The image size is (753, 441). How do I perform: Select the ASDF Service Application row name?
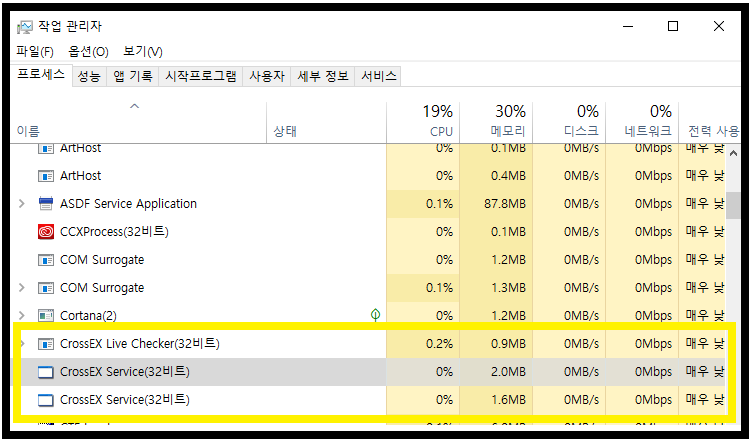coord(128,204)
